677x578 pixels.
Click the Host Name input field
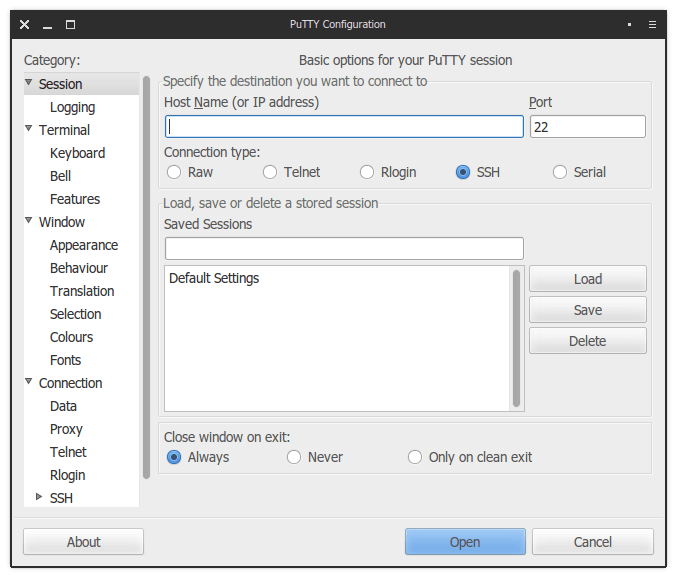(344, 127)
